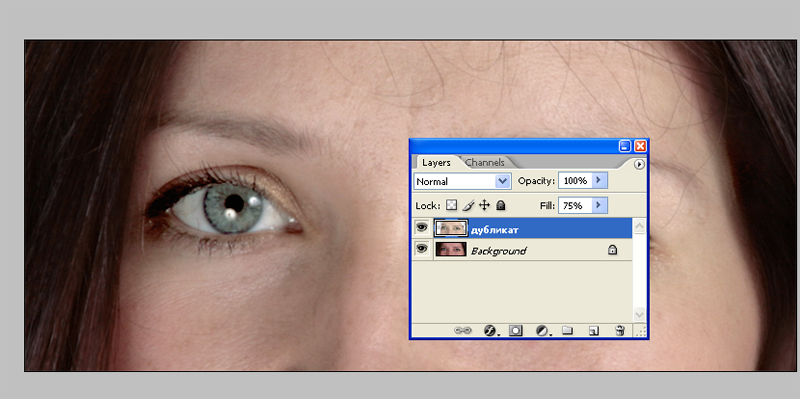The image size is (800, 399).
Task: Click the Background layer name
Action: [498, 251]
